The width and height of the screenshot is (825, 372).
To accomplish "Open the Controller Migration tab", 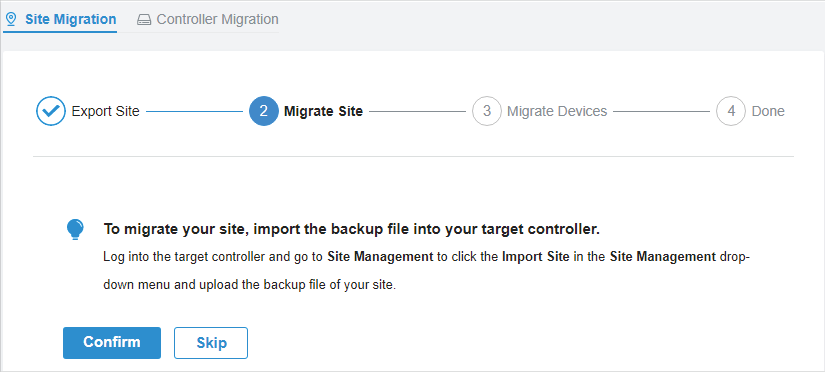I will pyautogui.click(x=207, y=19).
